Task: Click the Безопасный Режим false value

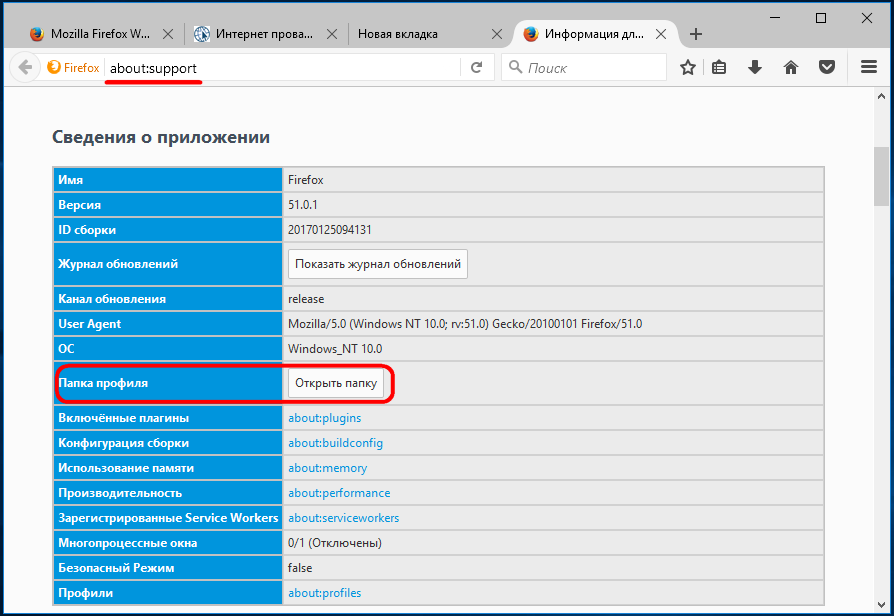Action: pyautogui.click(x=300, y=568)
